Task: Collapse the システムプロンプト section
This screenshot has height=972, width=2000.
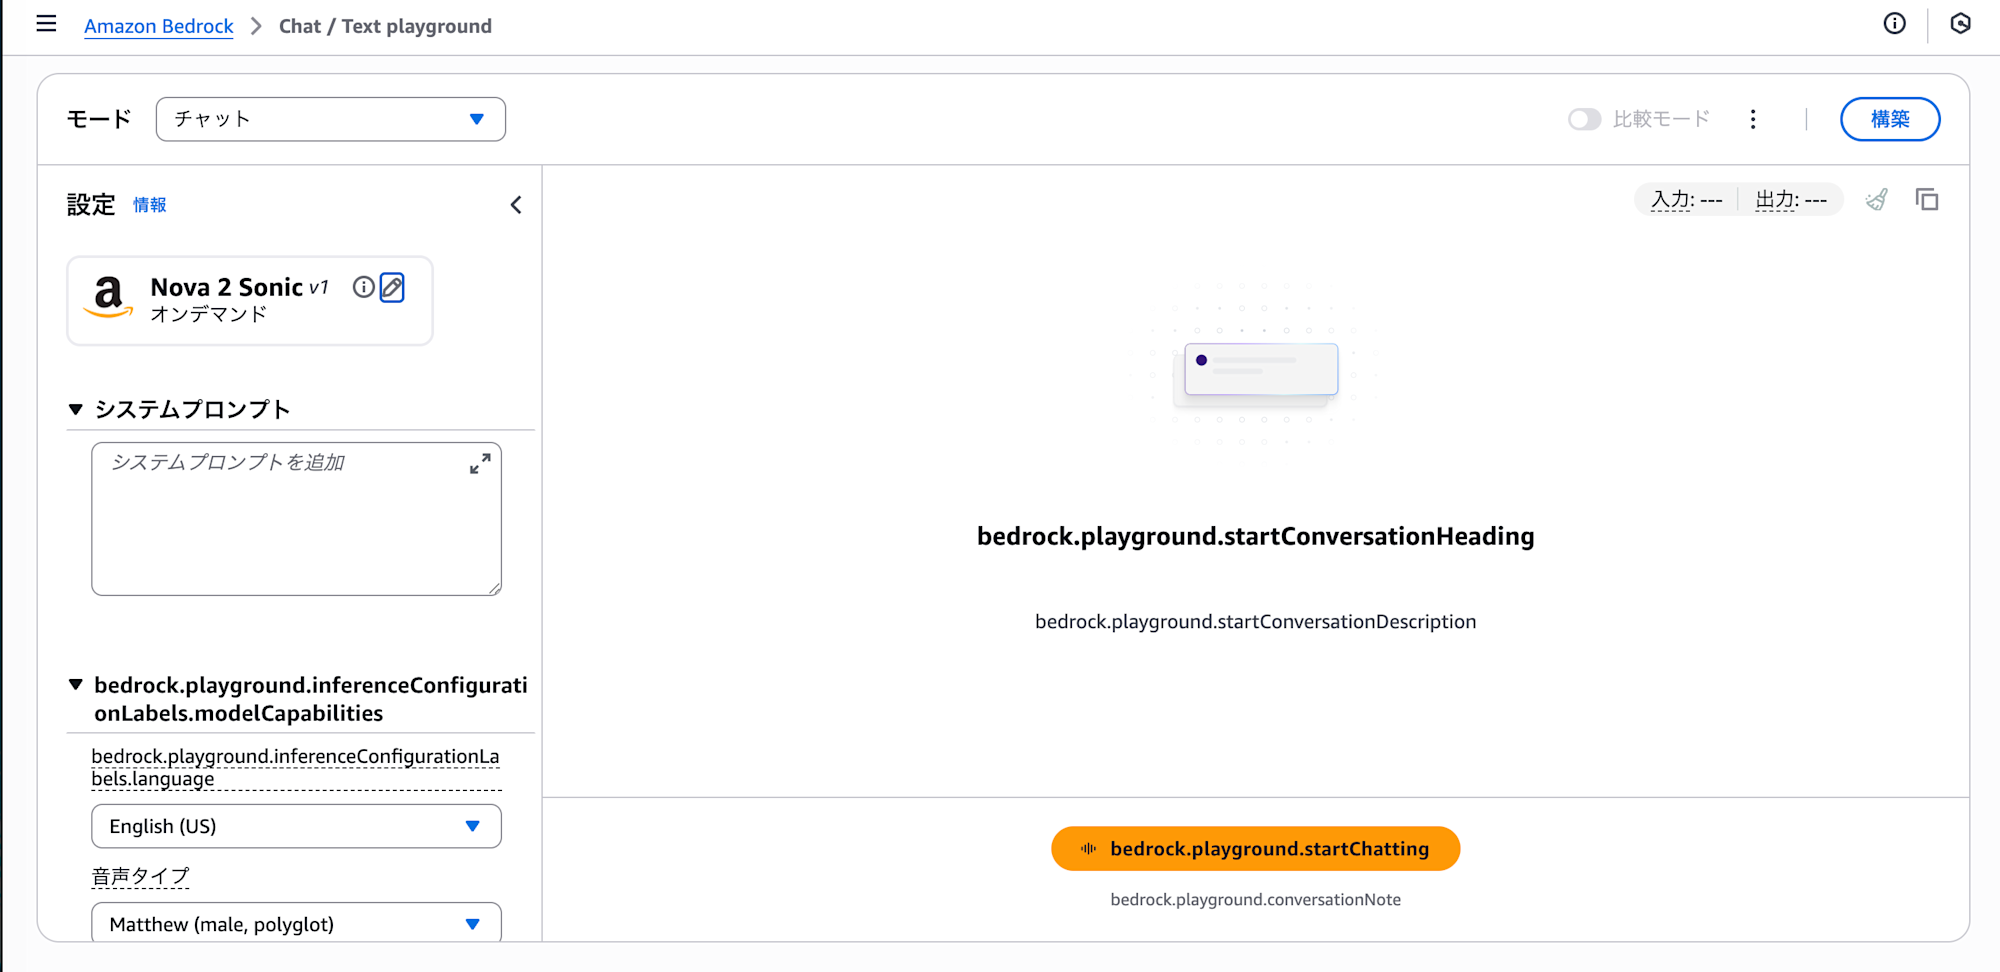Action: (x=76, y=409)
